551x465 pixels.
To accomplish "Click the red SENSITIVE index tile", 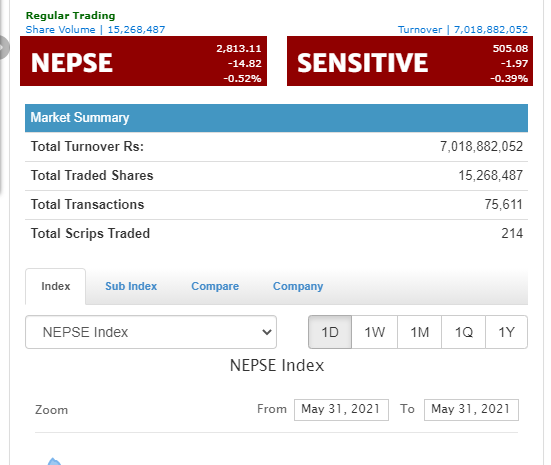I will coord(410,61).
